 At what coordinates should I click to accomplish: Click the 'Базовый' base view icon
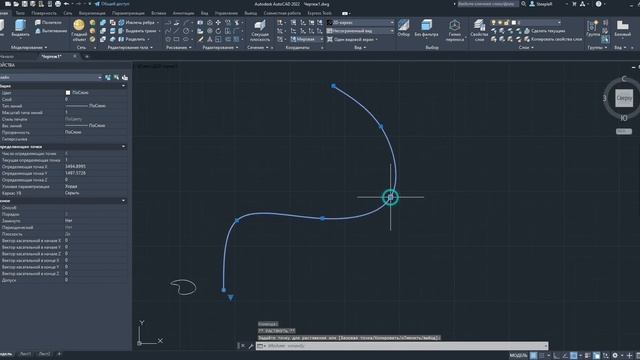click(x=622, y=26)
